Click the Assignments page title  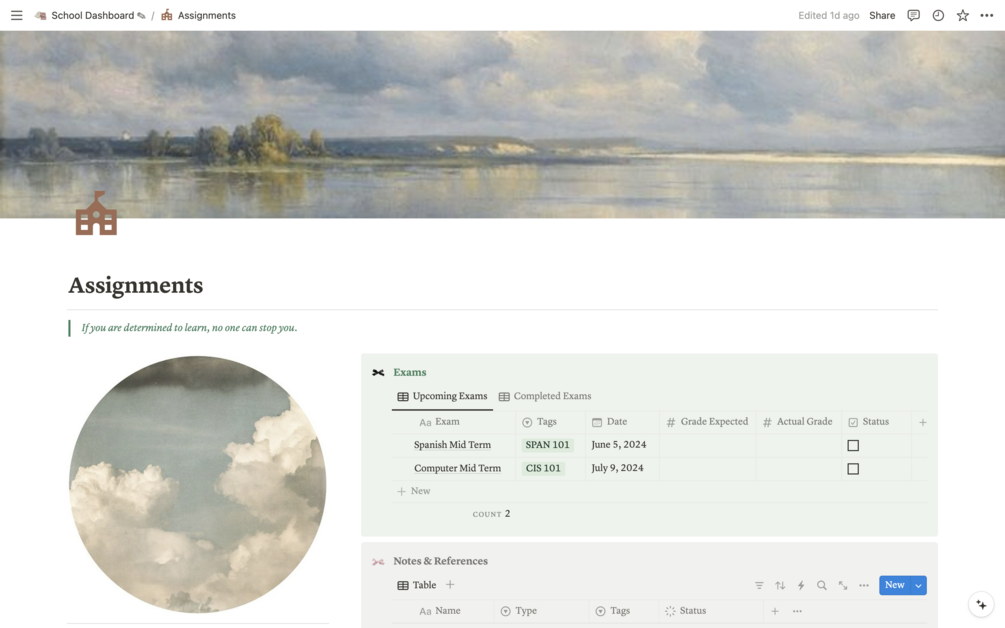[136, 285]
